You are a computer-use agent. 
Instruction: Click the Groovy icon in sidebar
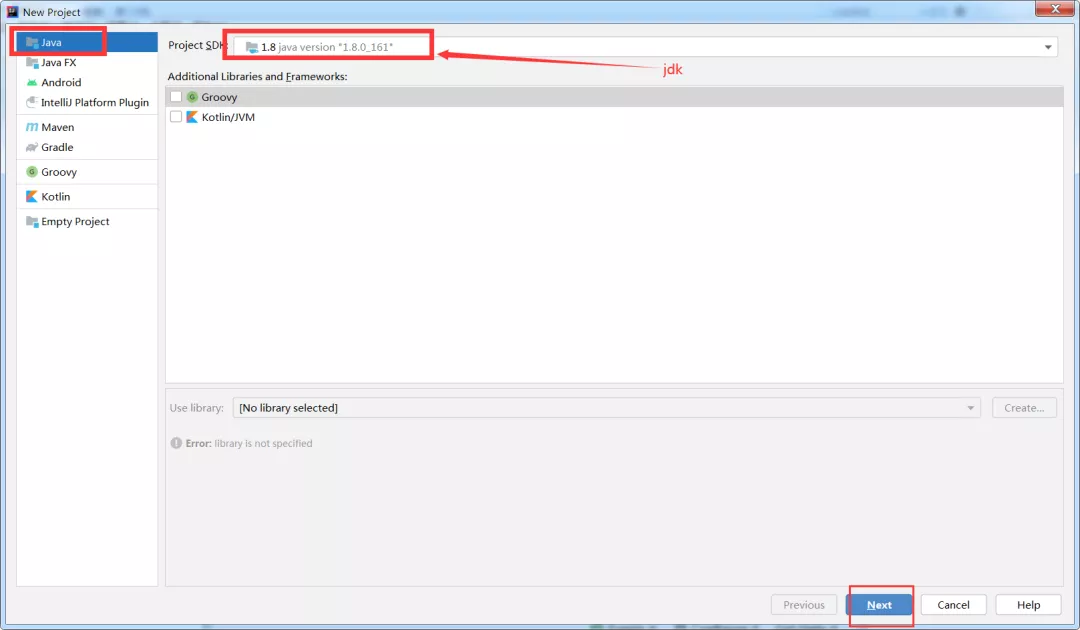(32, 172)
